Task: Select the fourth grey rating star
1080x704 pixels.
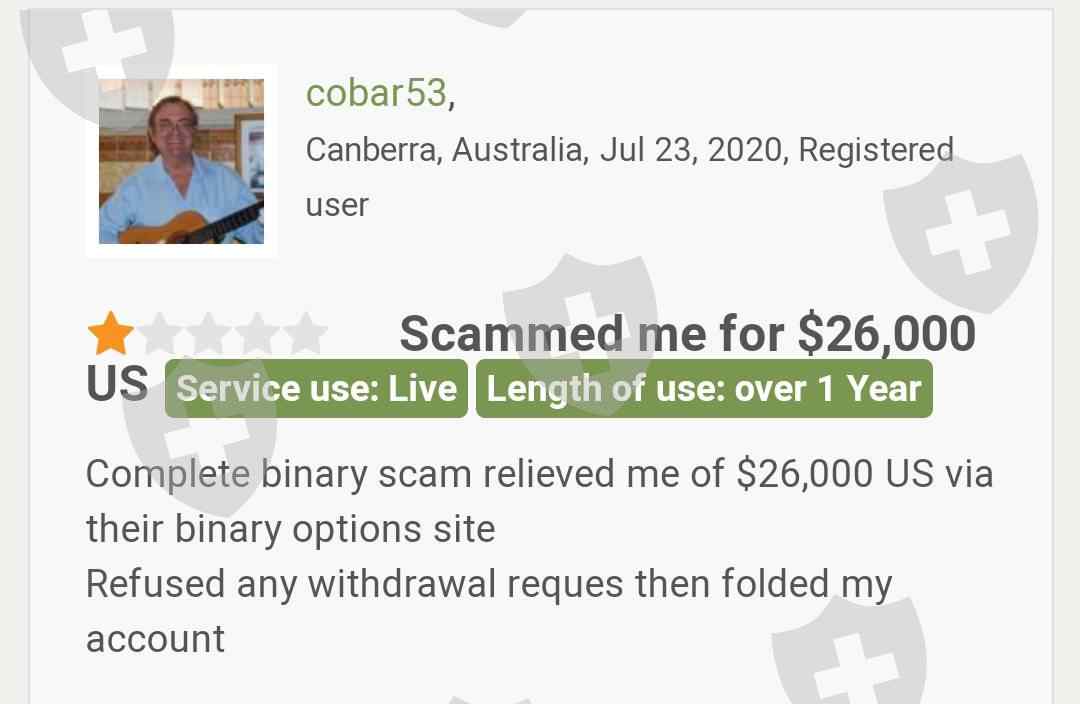Action: (256, 333)
